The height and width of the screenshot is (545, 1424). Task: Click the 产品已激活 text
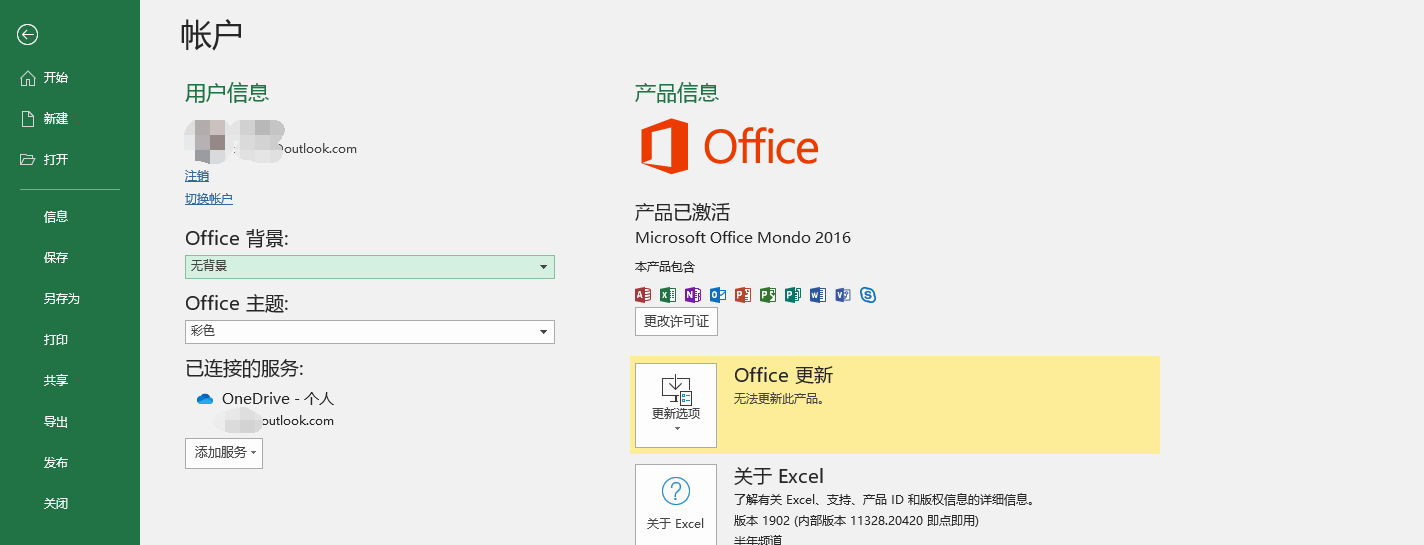(682, 212)
